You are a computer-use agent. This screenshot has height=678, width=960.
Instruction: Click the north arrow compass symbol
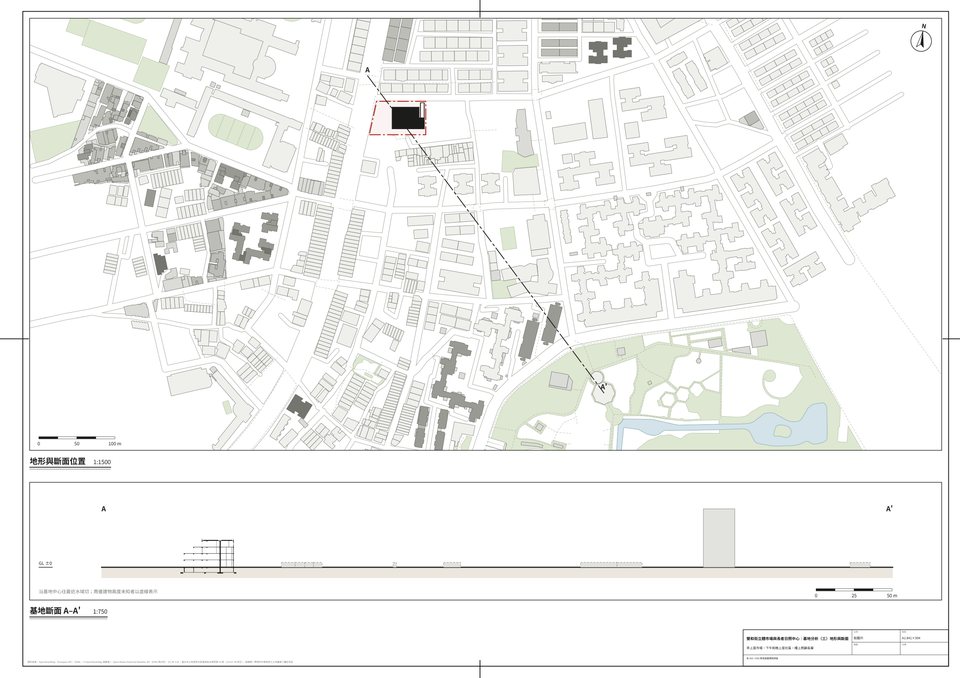pos(923,38)
